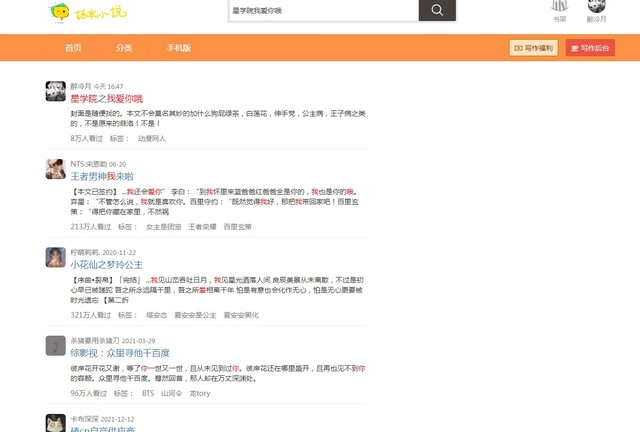Image resolution: width=640 pixels, height=432 pixels.
Task: Open 醉冷月 author avatar in first result
Action: pos(55,92)
